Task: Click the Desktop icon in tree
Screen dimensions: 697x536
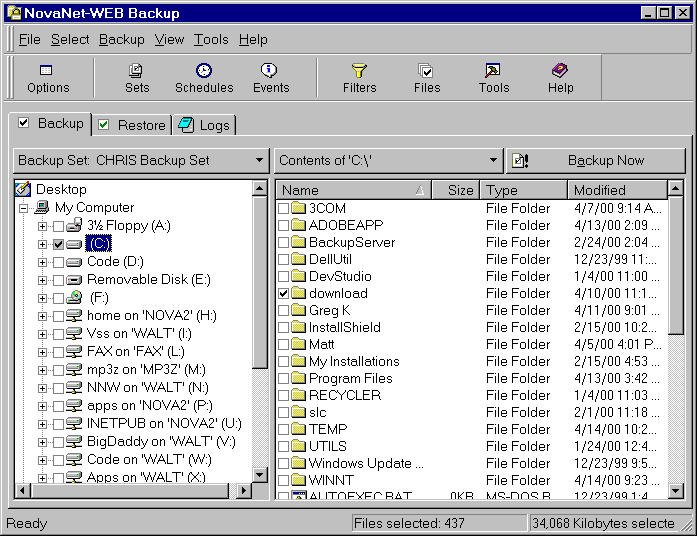Action: [x=23, y=189]
